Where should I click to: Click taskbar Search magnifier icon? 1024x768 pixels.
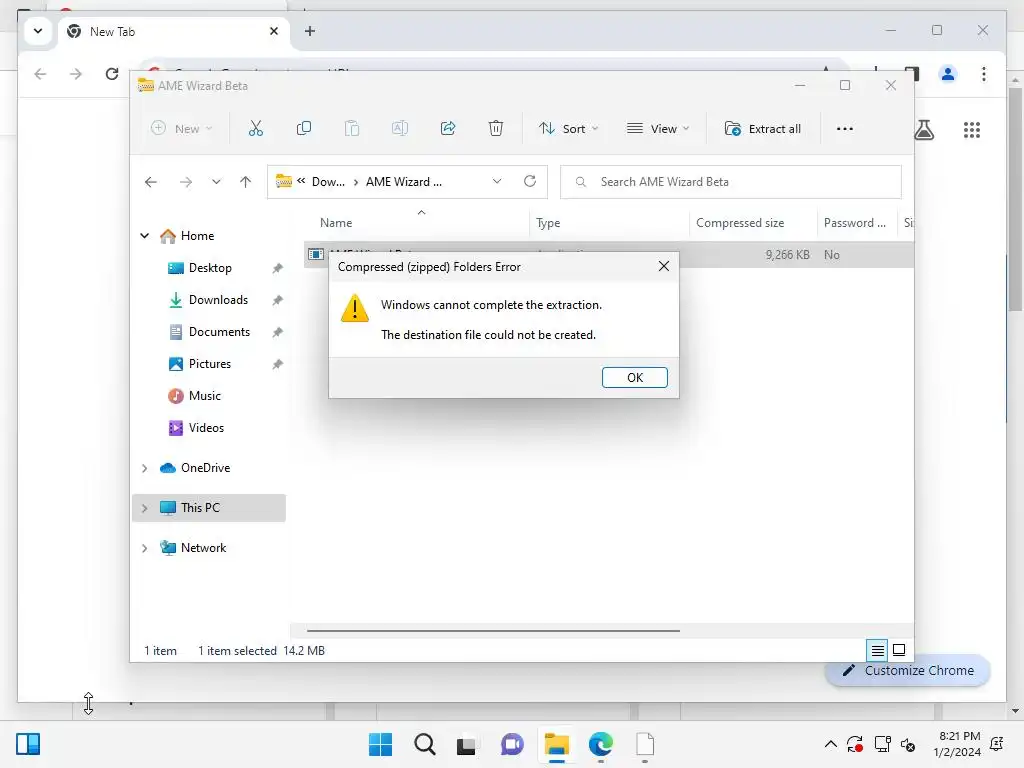424,744
